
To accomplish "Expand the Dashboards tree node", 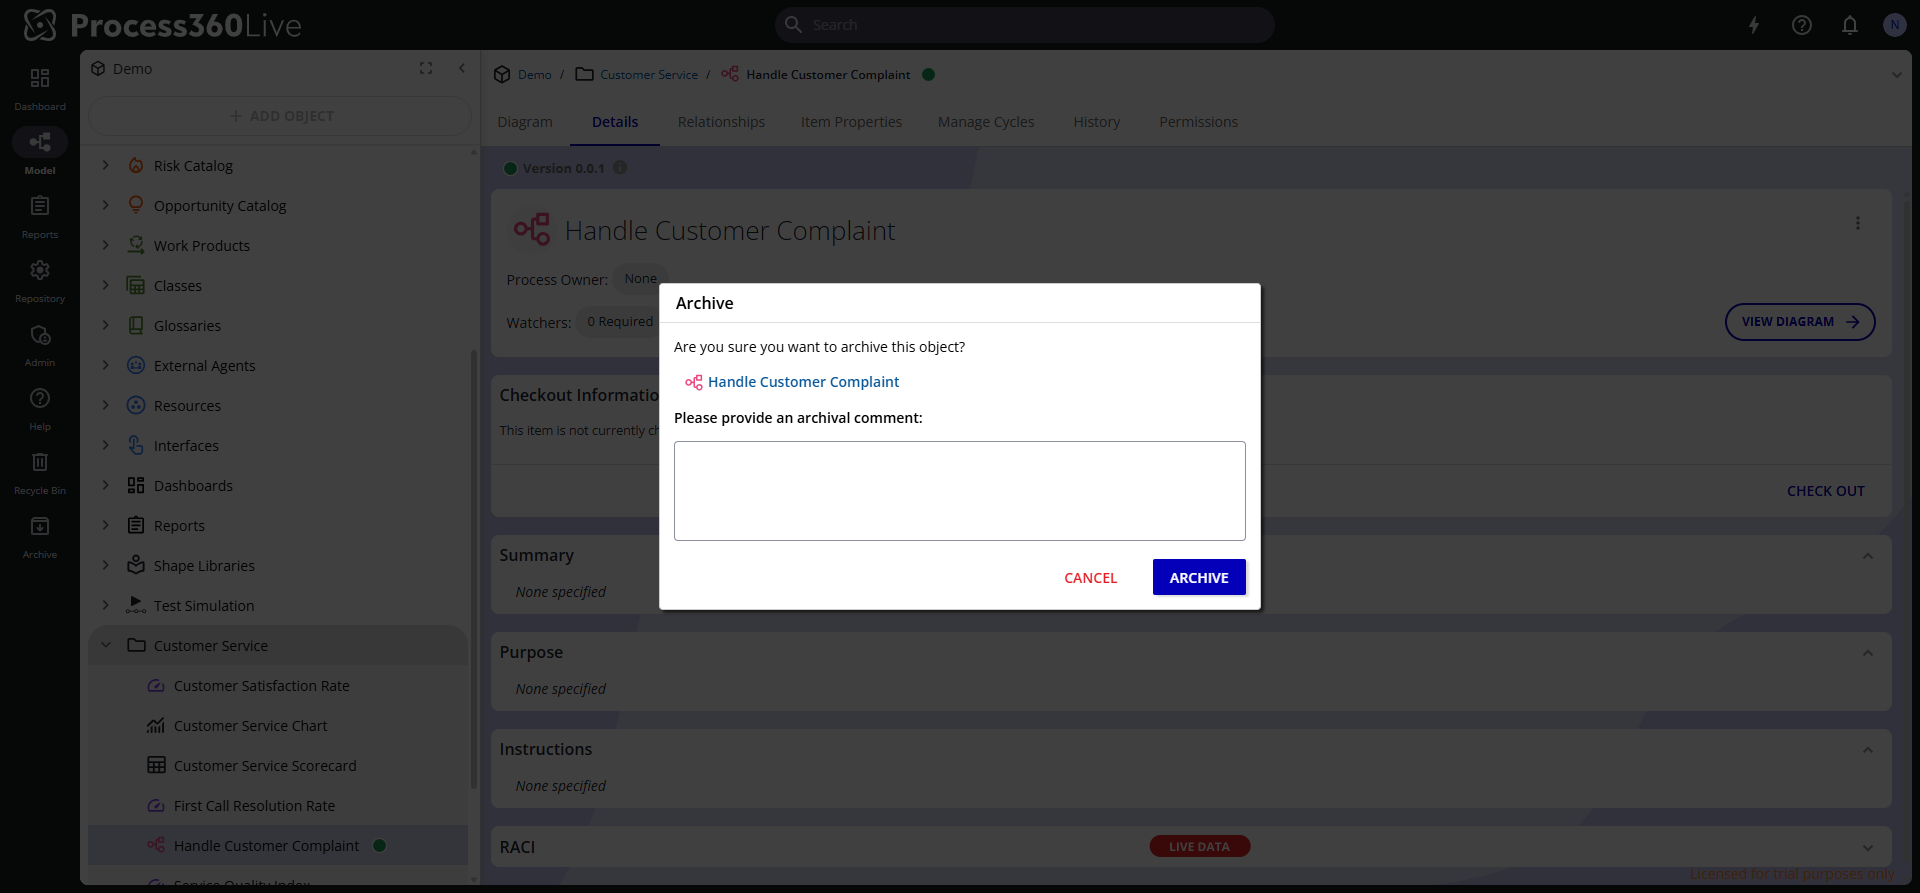I will (106, 485).
